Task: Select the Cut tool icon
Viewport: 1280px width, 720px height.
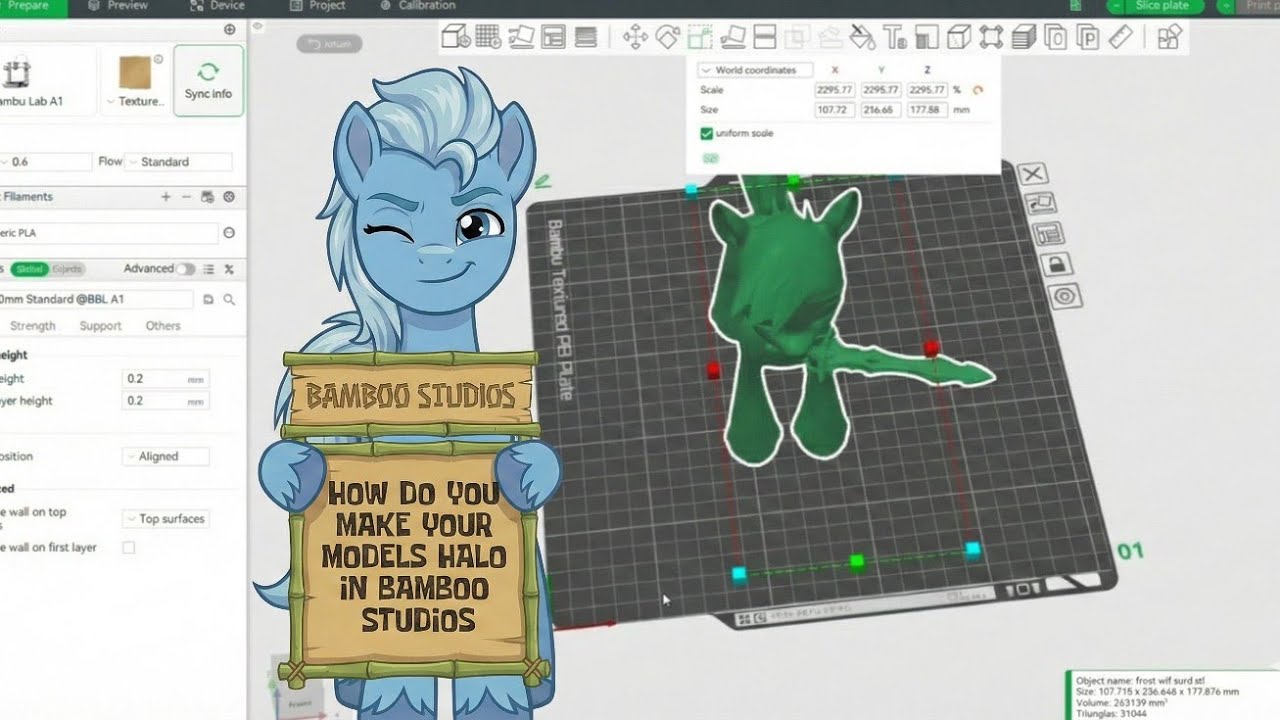Action: [764, 38]
